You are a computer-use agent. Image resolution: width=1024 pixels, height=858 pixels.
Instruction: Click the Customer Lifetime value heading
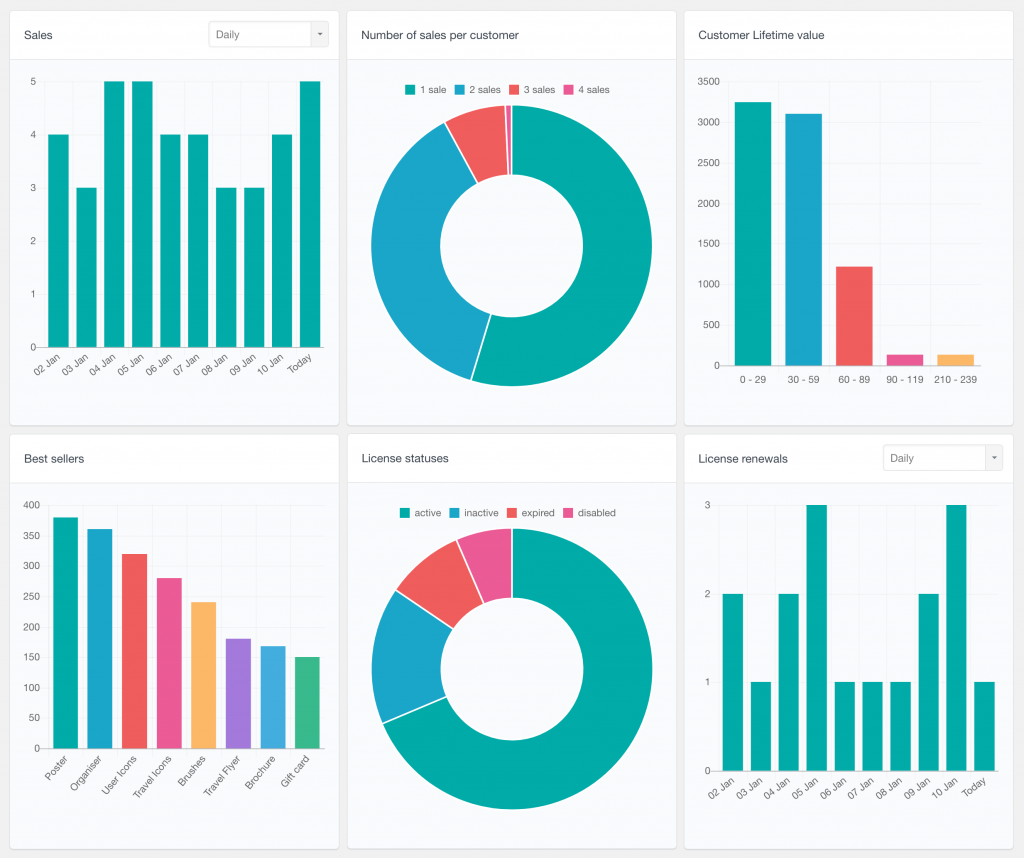(x=761, y=34)
